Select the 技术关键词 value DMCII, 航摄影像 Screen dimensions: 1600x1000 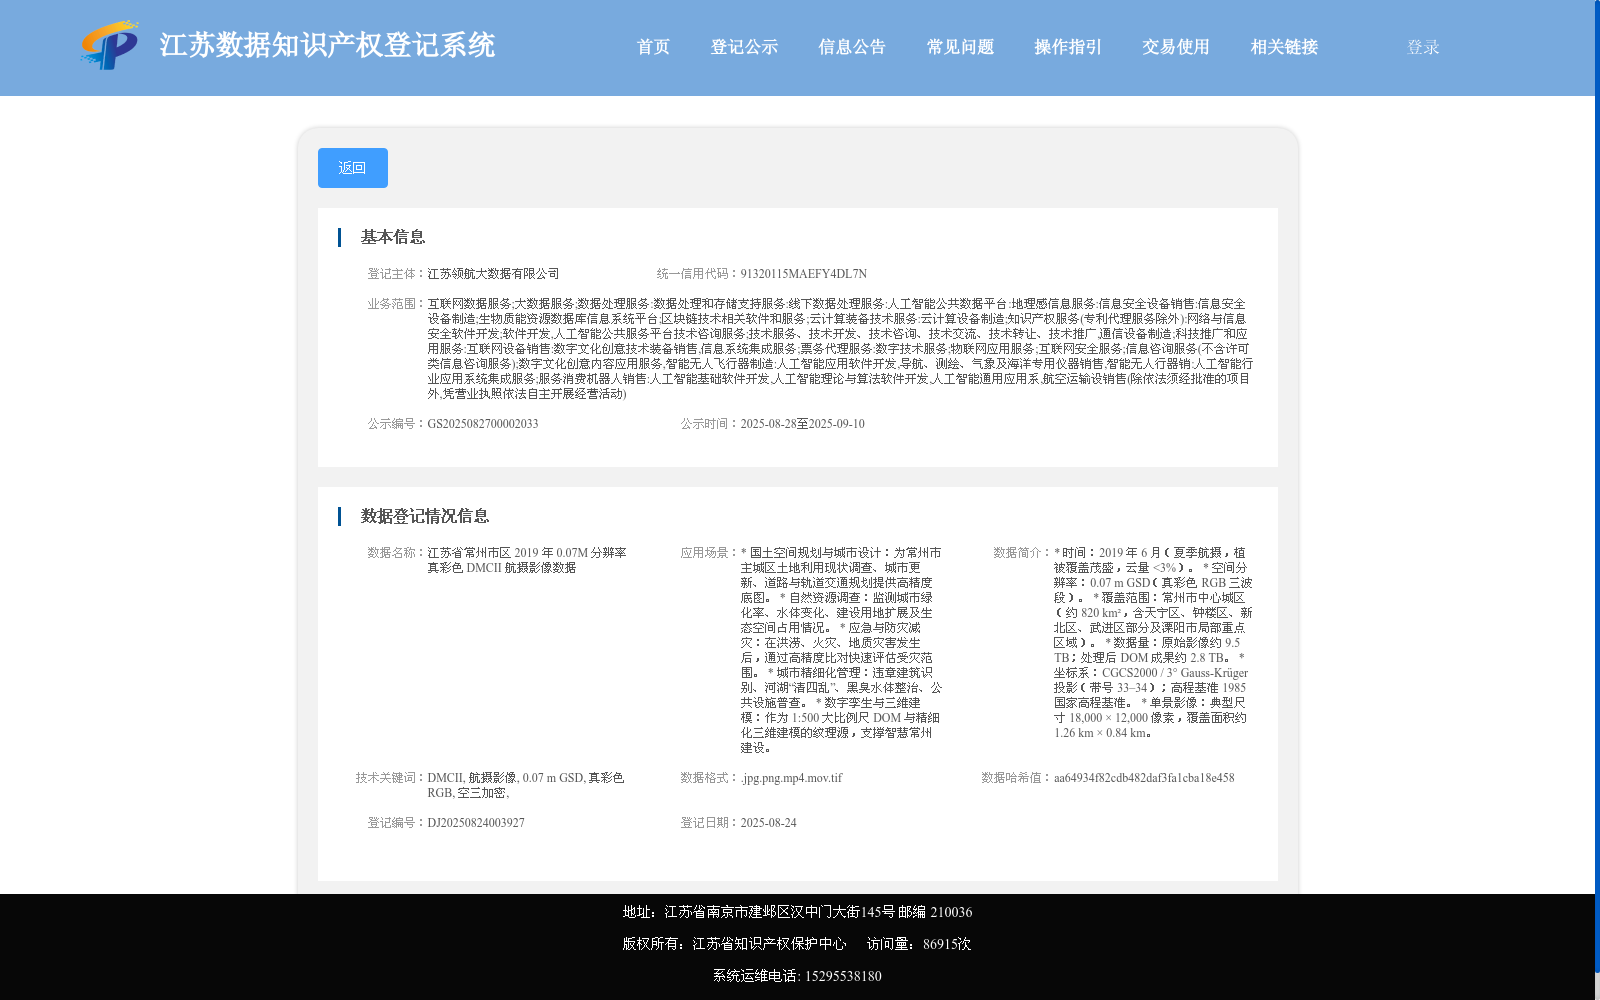525,785
